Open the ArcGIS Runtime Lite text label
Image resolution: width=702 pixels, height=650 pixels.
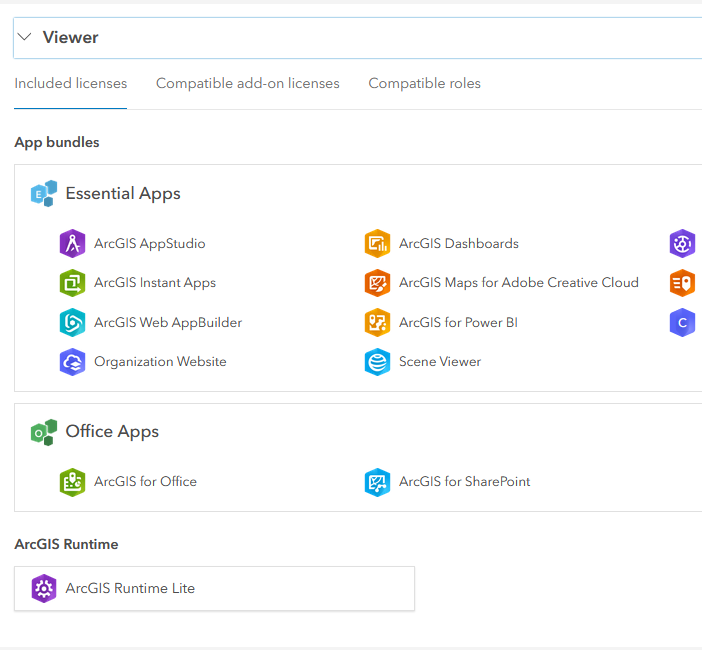(x=130, y=589)
